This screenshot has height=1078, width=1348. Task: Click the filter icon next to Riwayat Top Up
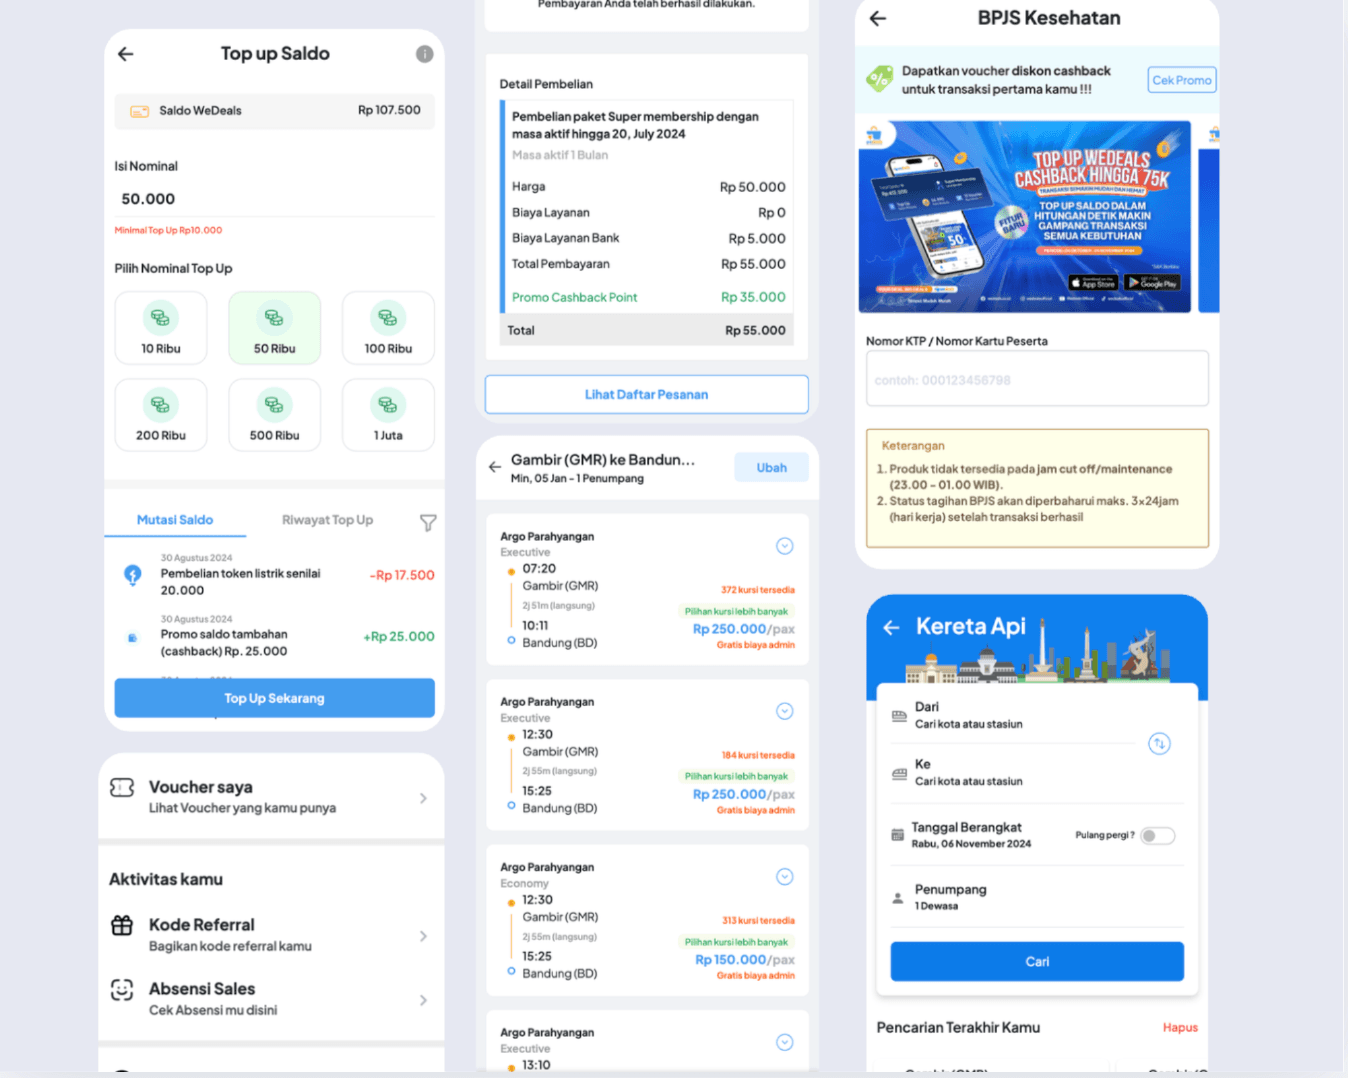coord(428,522)
